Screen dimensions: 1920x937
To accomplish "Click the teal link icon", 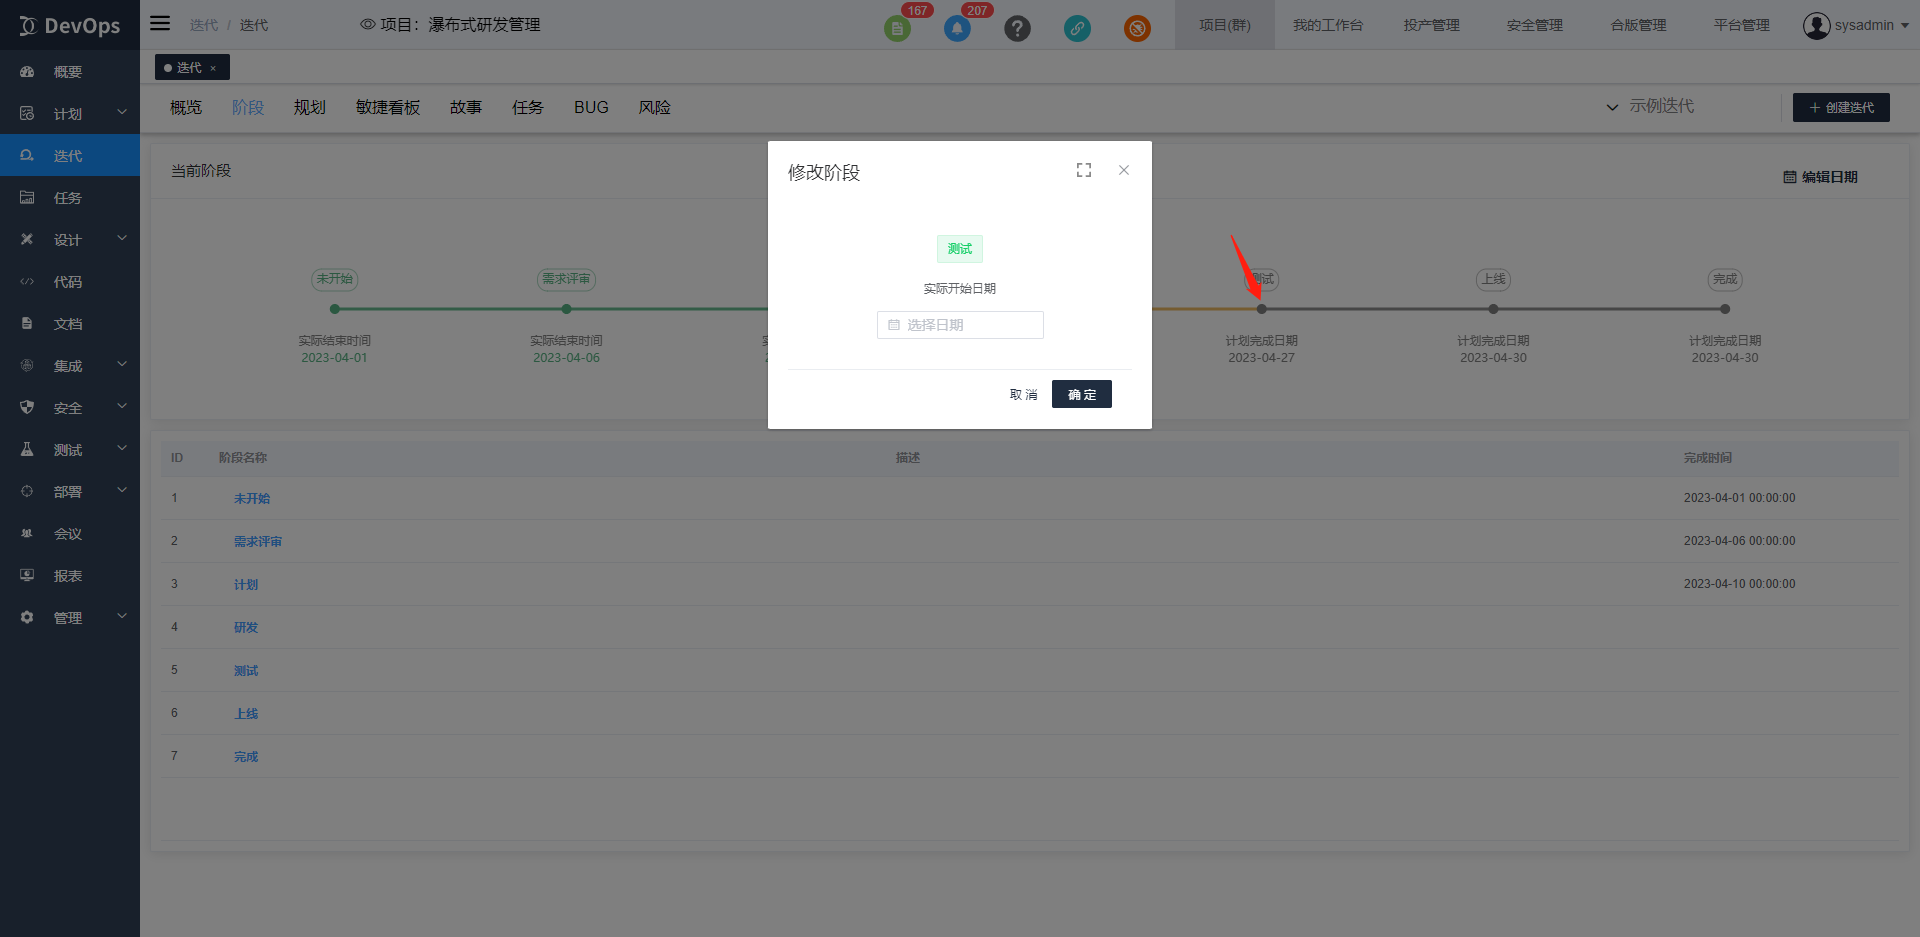I will pyautogui.click(x=1077, y=29).
